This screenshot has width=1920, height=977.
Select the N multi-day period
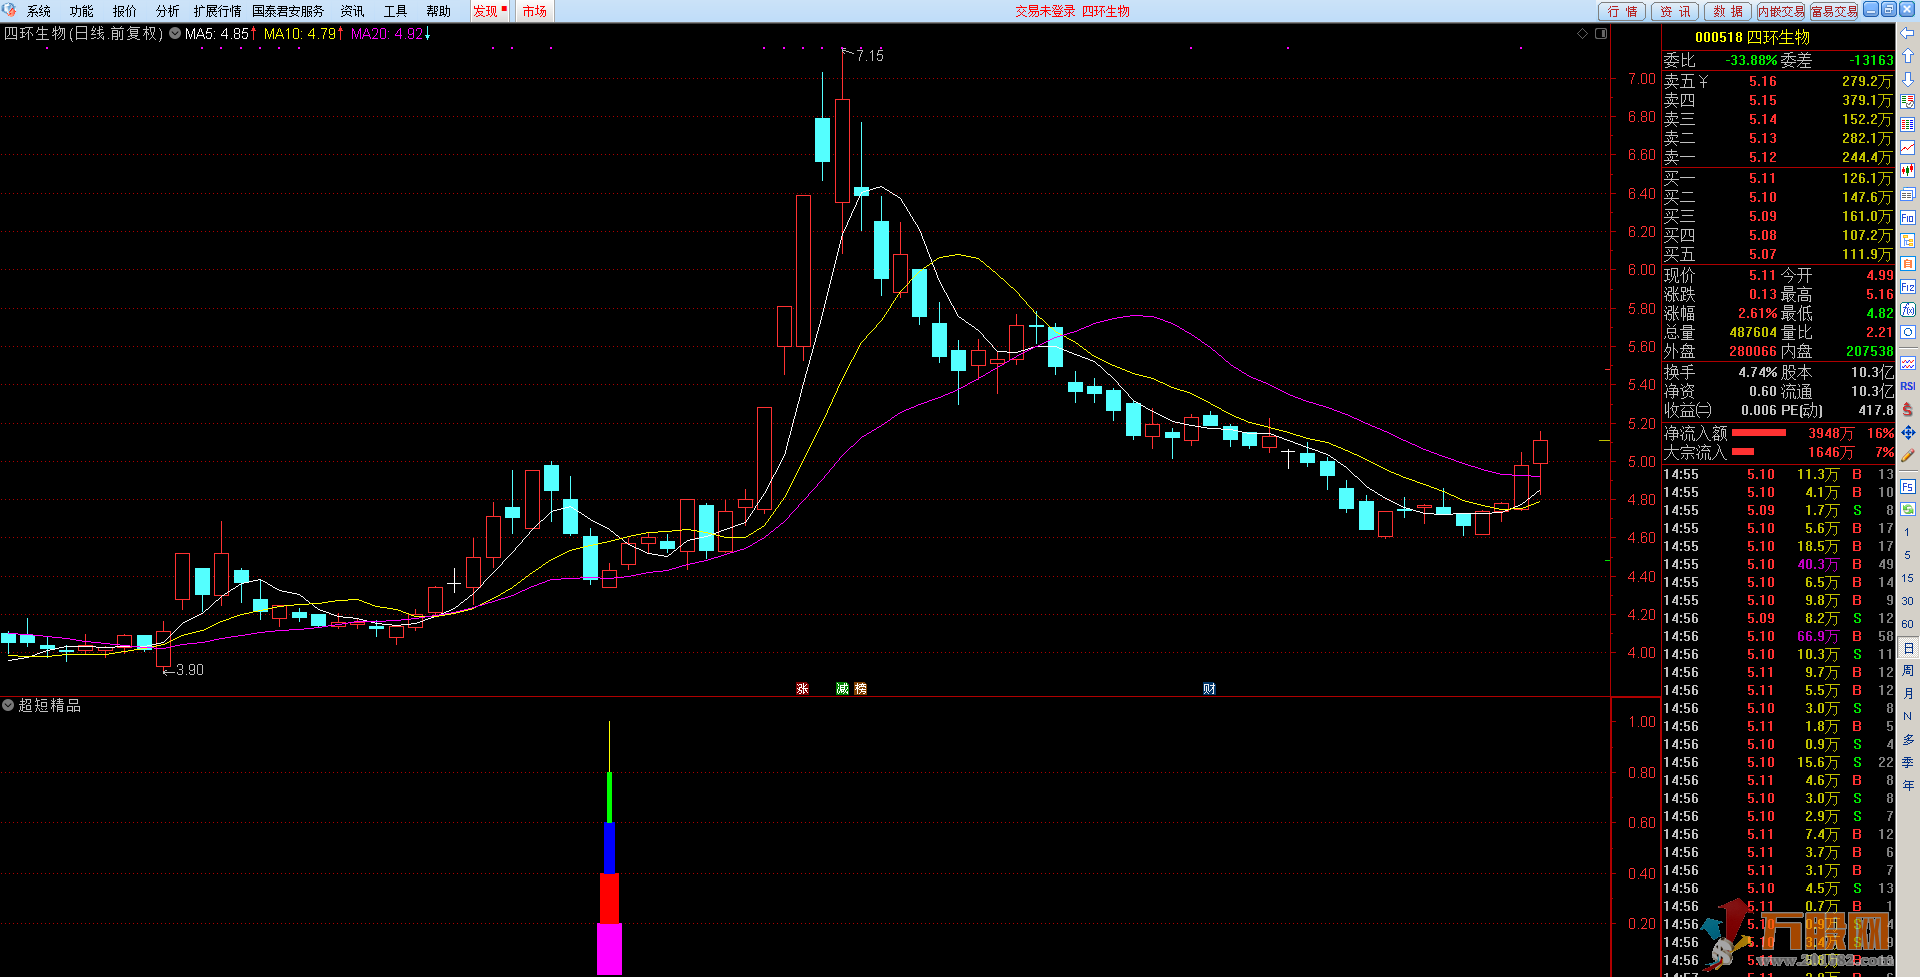click(x=1908, y=717)
